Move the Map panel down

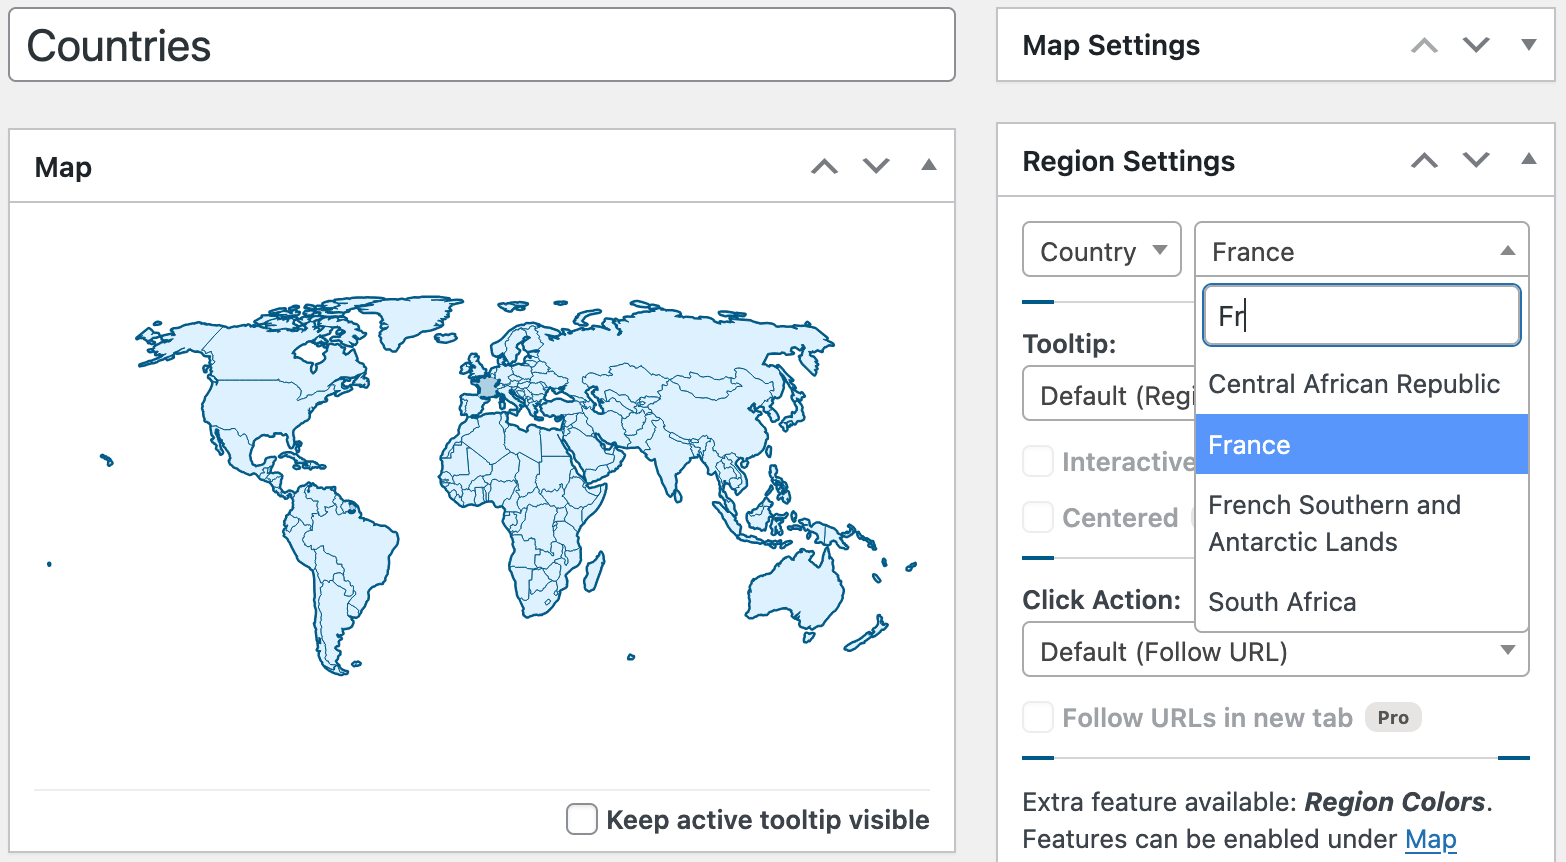pos(876,166)
